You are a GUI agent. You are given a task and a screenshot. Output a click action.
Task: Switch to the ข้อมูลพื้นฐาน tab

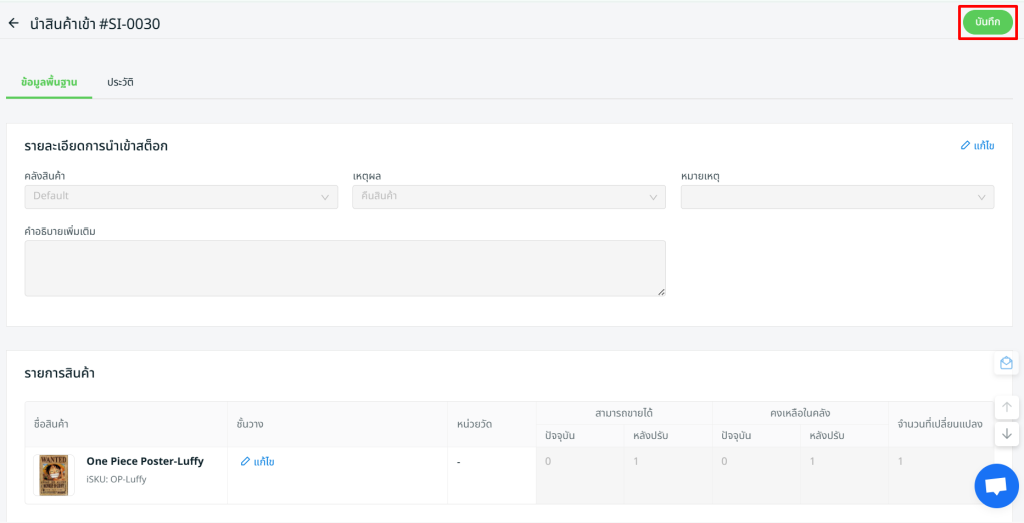pos(49,82)
